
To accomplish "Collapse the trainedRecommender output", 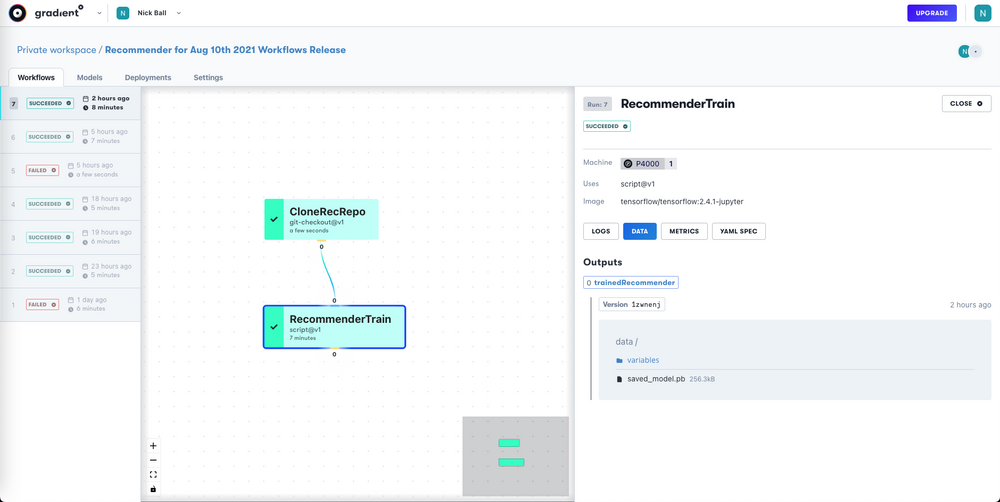I will [631, 282].
